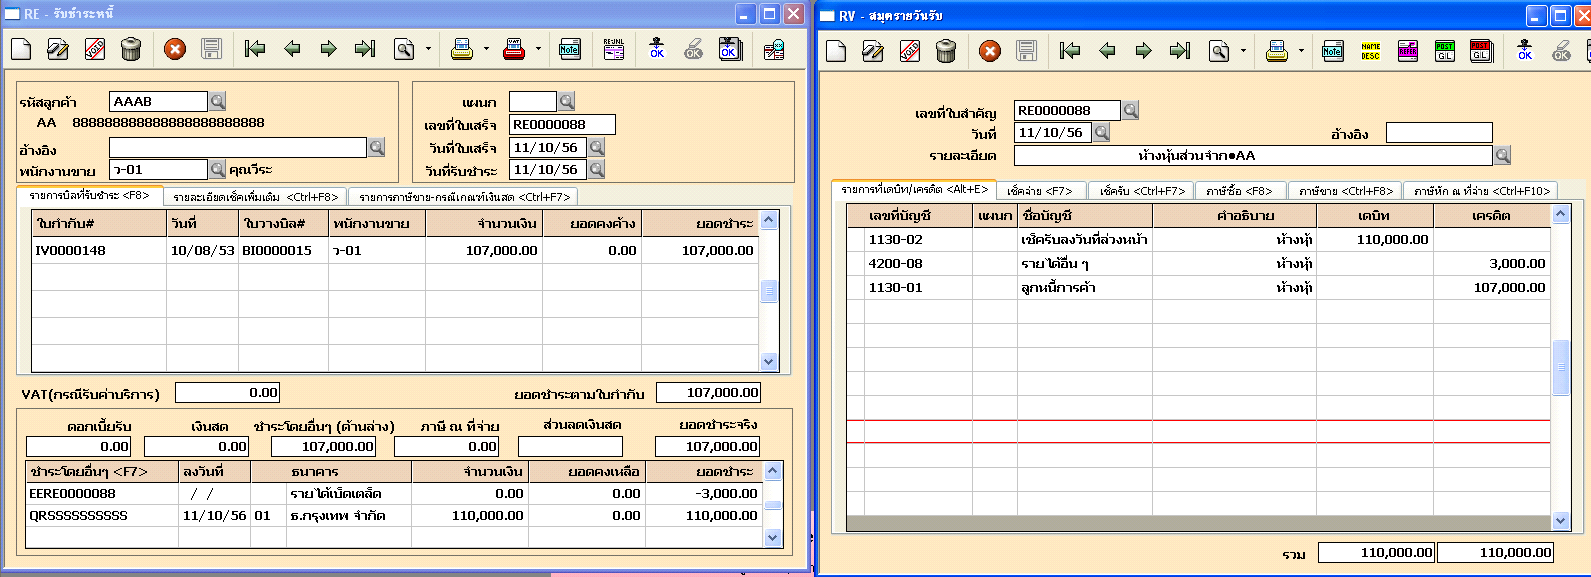Click the trash can icon in RV window
Image resolution: width=1591 pixels, height=577 pixels.
(x=946, y=51)
